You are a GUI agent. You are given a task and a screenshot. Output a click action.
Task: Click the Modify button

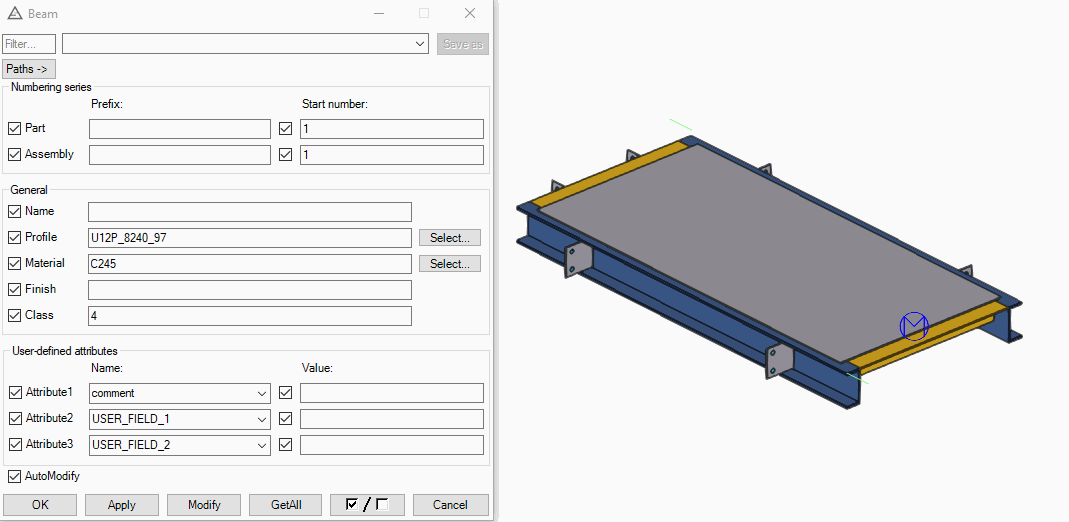click(x=204, y=505)
